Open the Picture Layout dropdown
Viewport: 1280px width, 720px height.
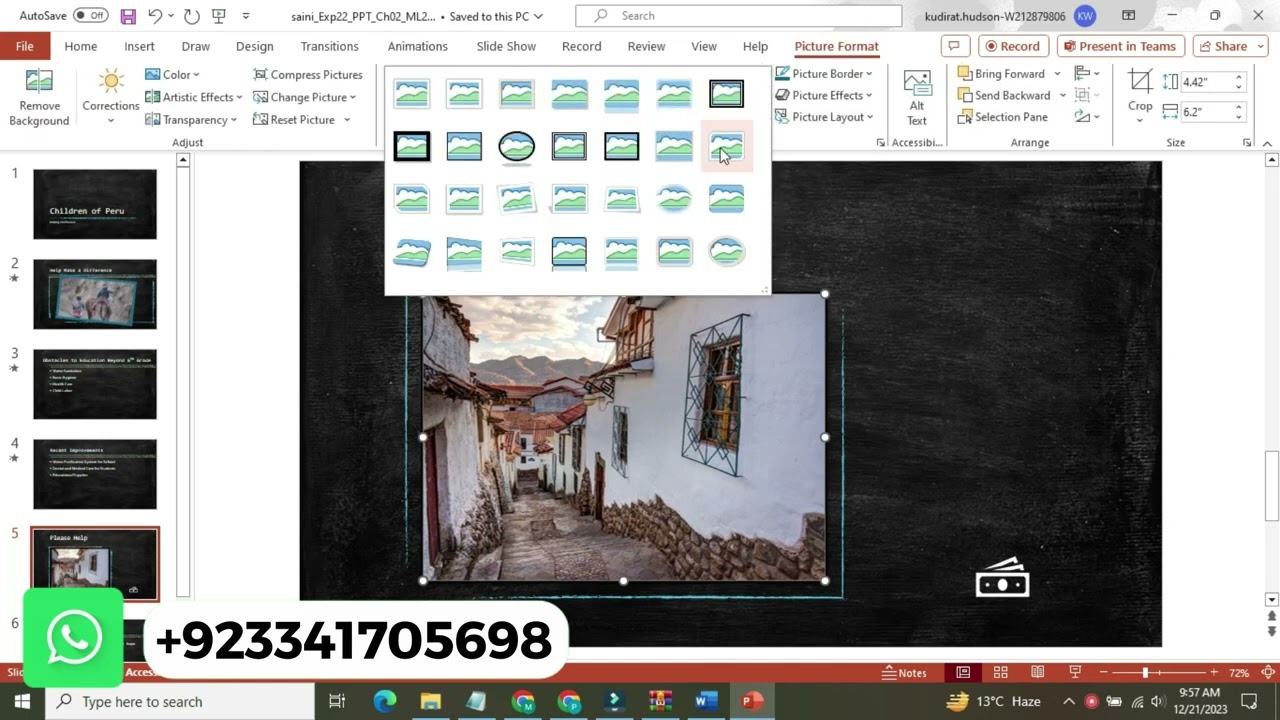tap(824, 117)
